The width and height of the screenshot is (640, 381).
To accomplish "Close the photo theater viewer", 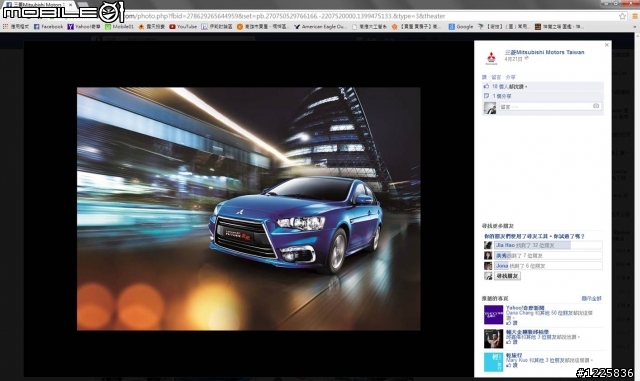I will (x=607, y=45).
